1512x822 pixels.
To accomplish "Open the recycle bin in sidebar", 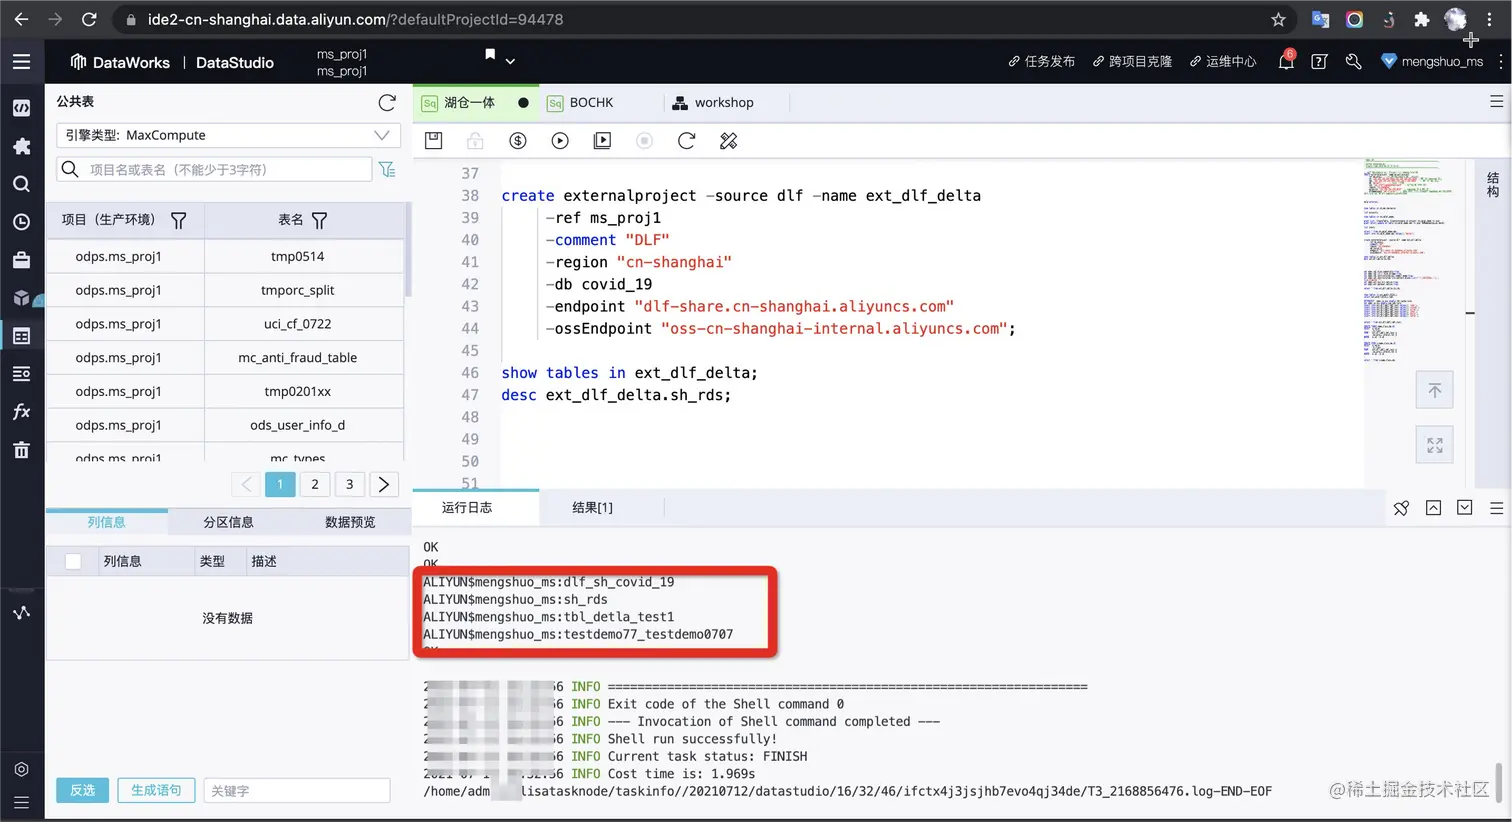I will [21, 450].
